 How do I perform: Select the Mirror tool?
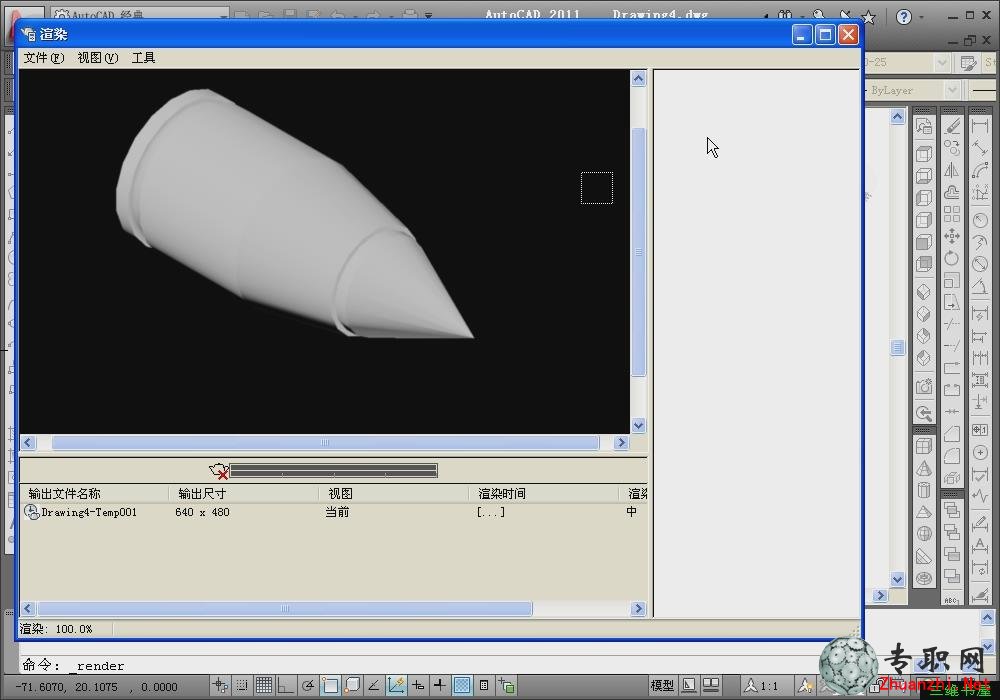point(952,170)
